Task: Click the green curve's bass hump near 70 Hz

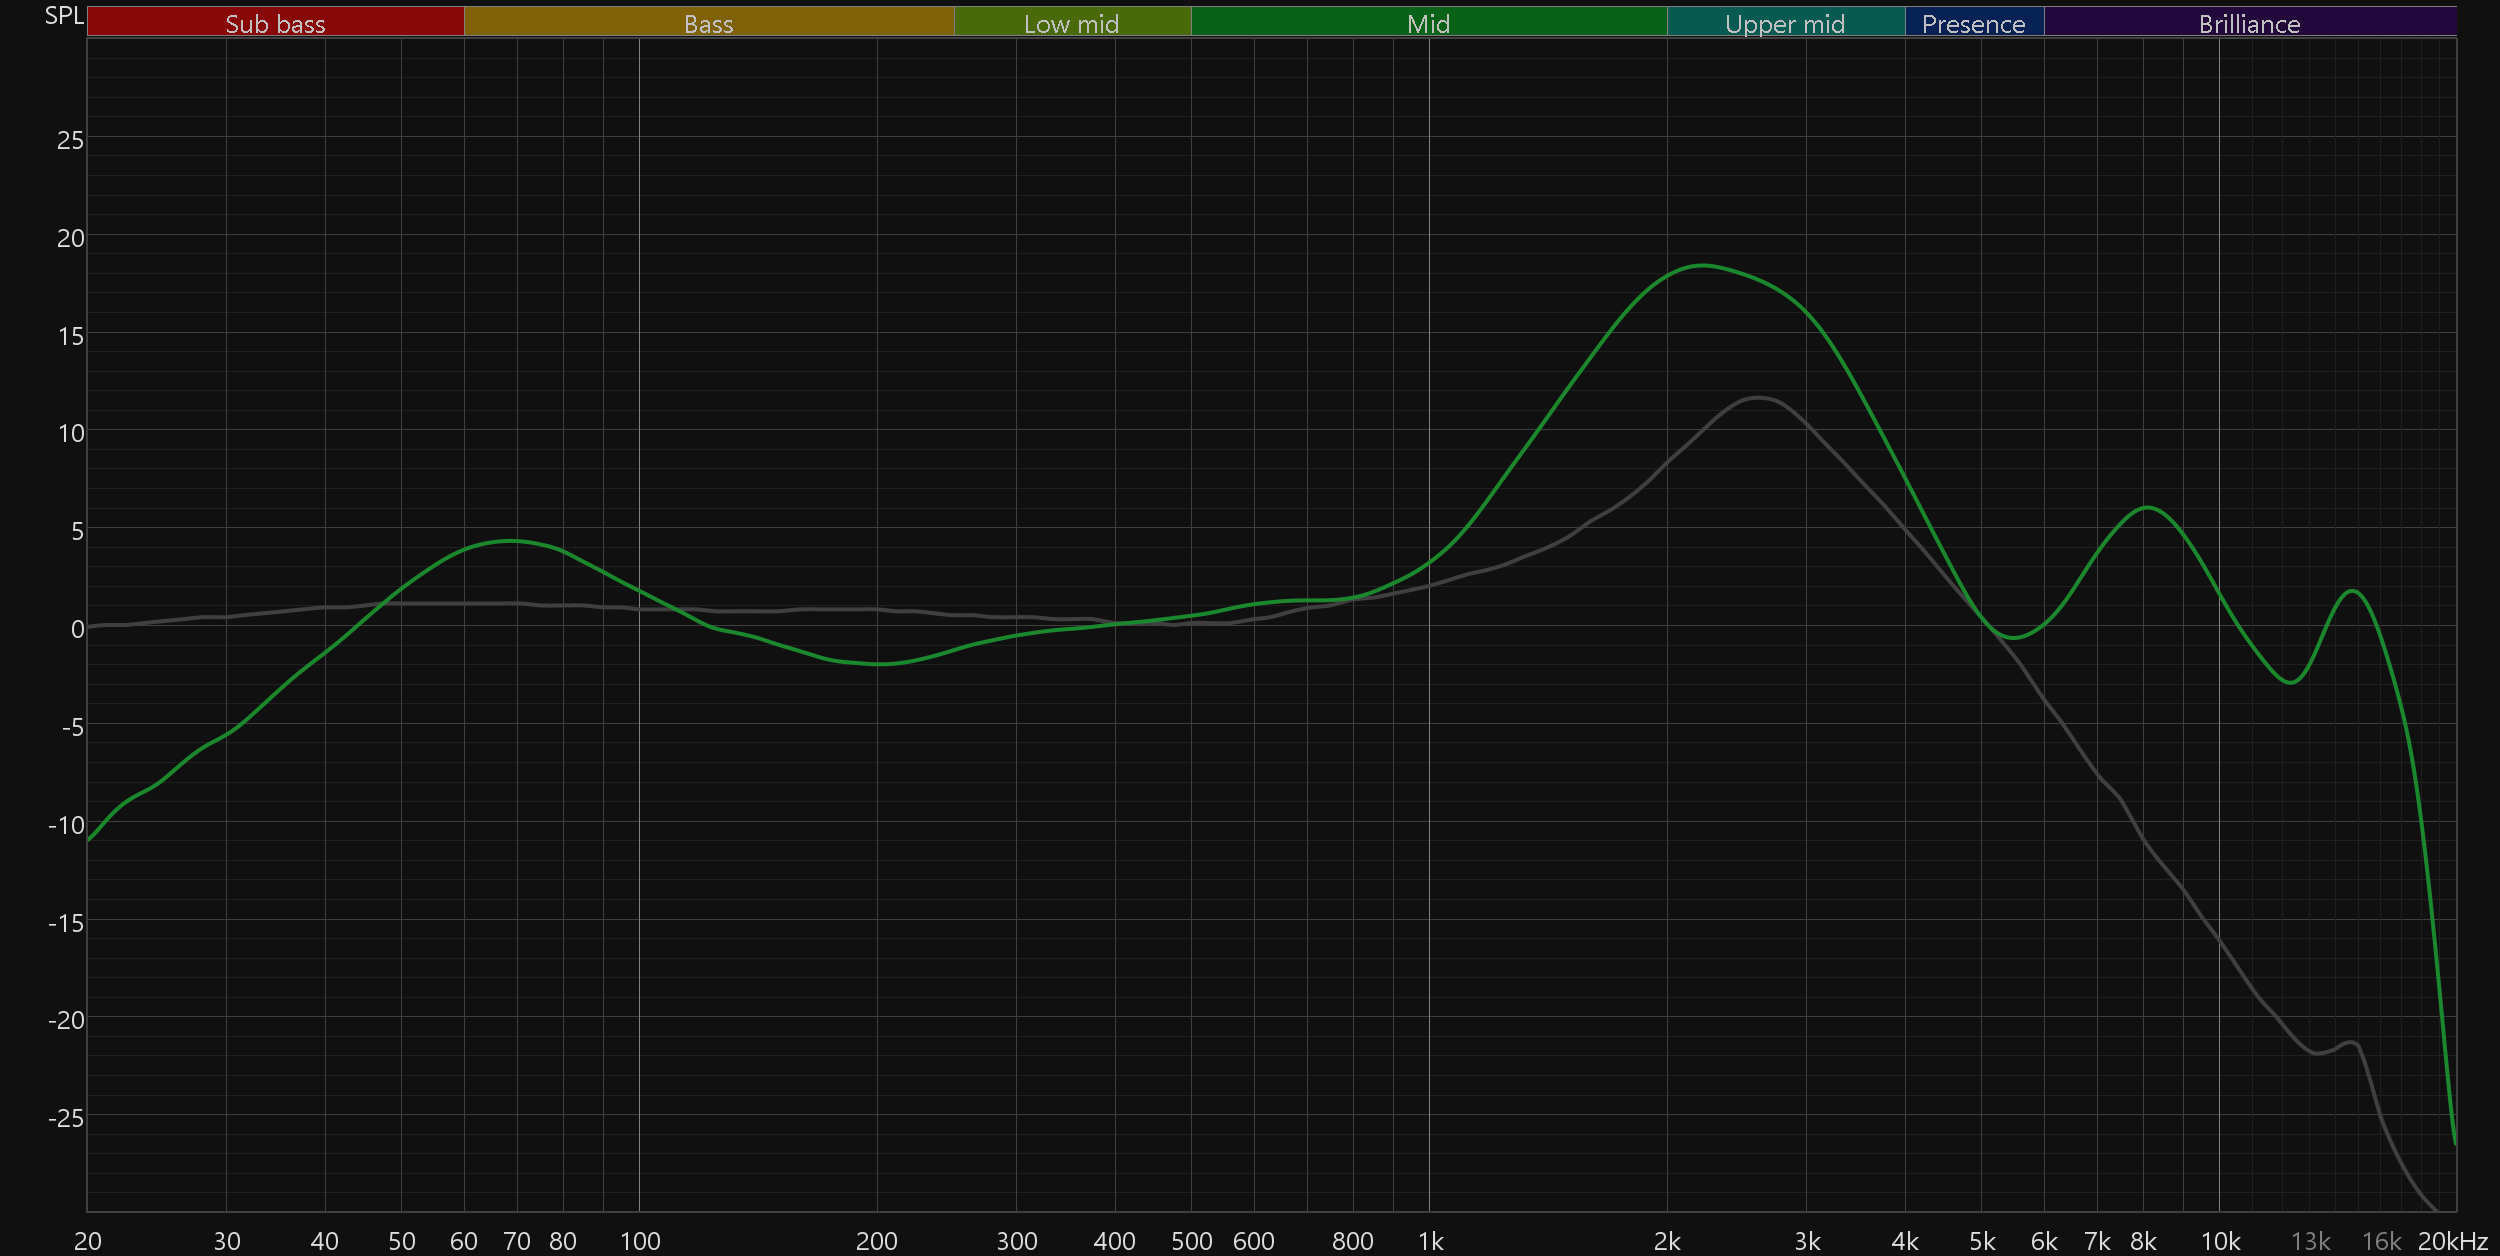Action: (511, 541)
